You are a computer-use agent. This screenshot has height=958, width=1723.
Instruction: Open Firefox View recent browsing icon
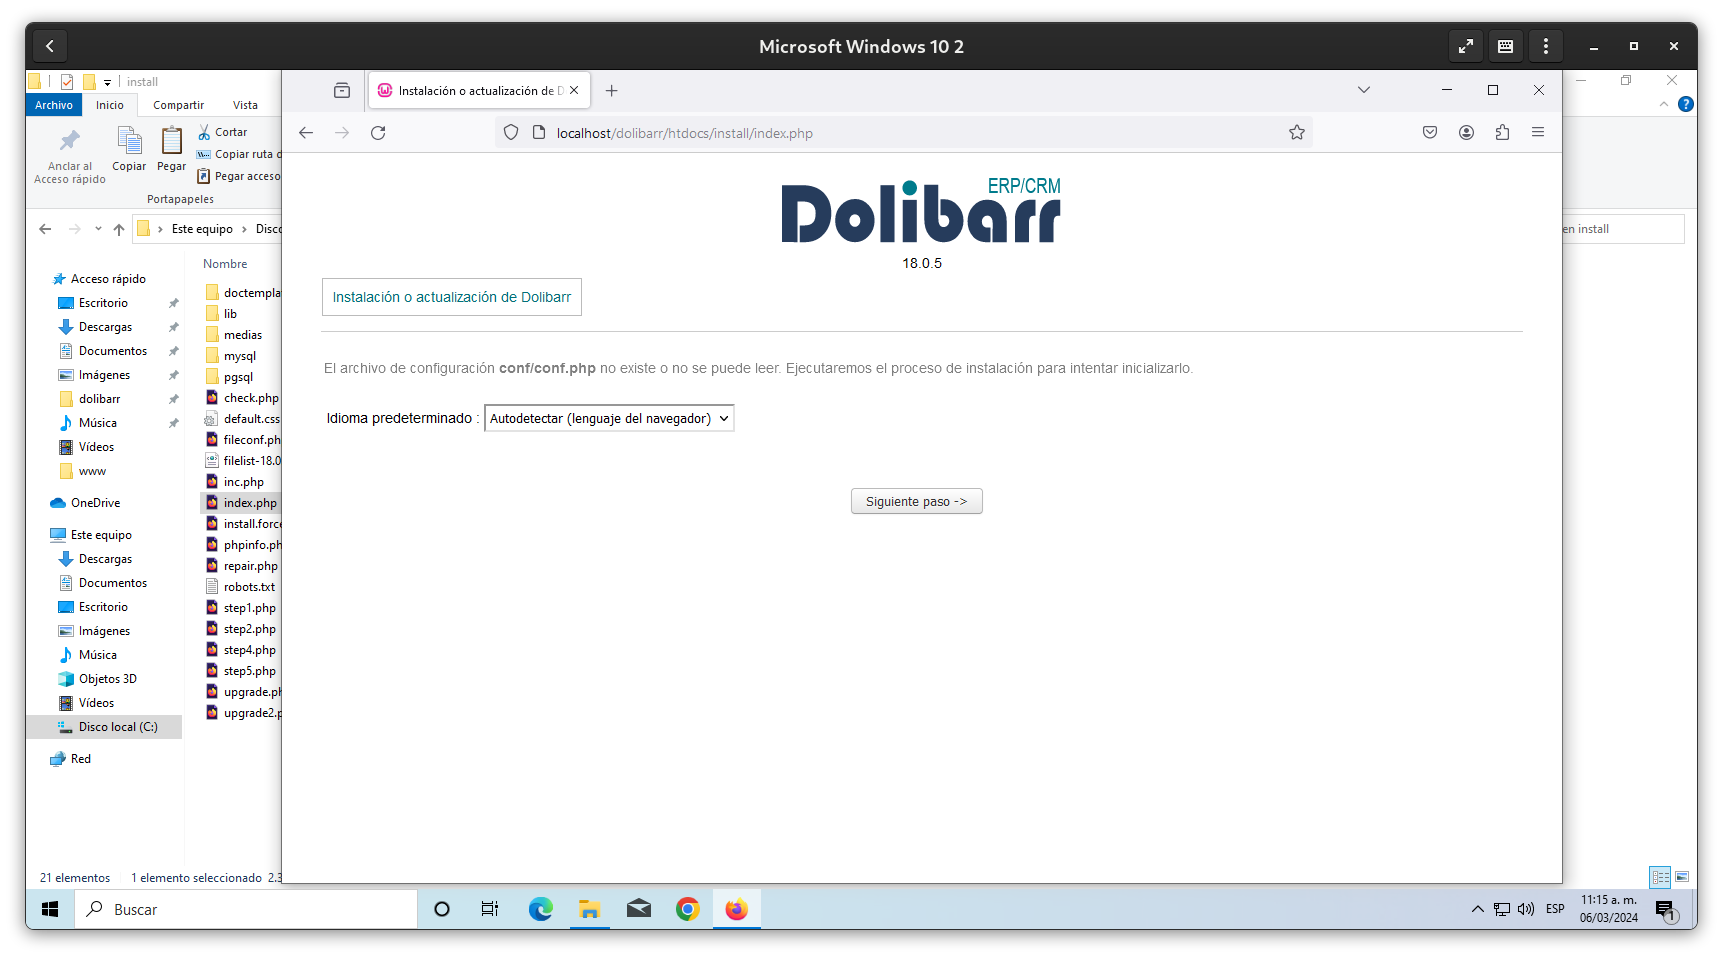tap(342, 91)
